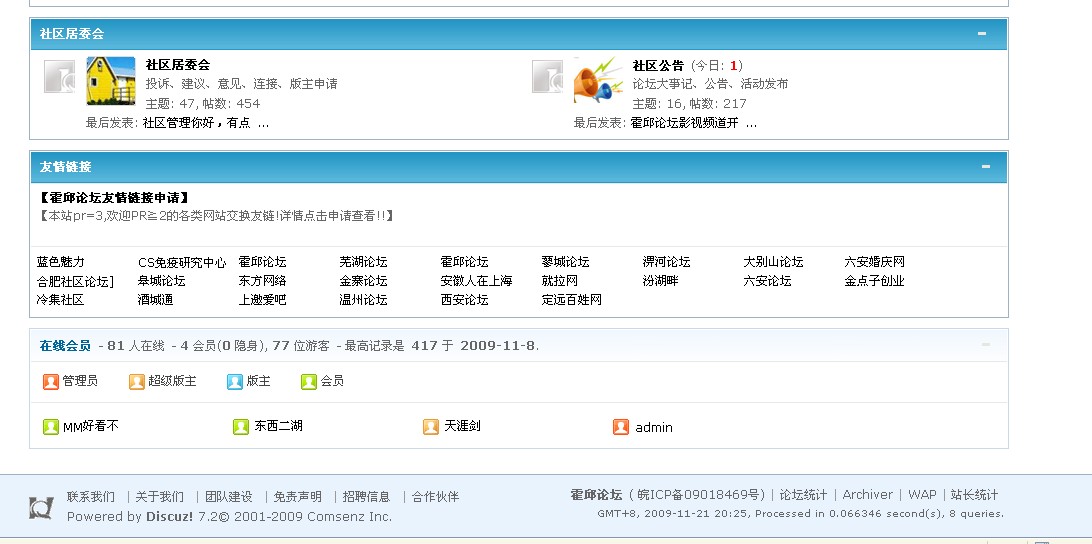Visit the 金寨论坛 link

coord(364,281)
